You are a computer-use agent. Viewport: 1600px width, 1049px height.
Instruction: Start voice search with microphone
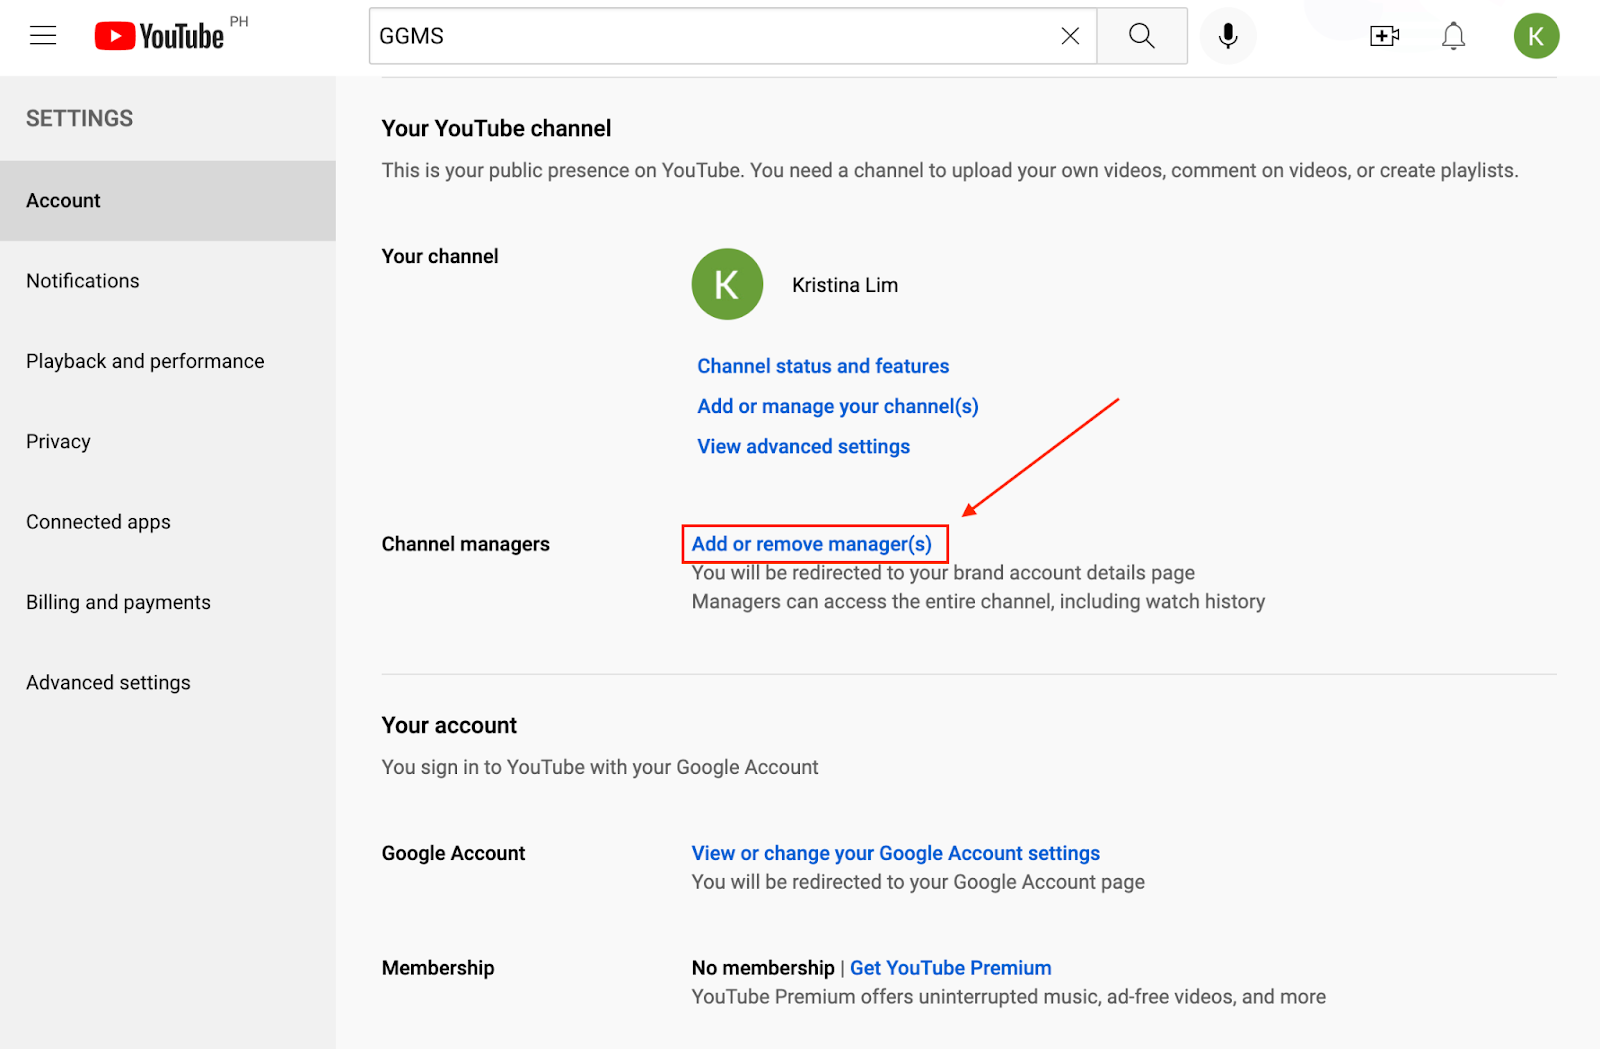[1228, 36]
